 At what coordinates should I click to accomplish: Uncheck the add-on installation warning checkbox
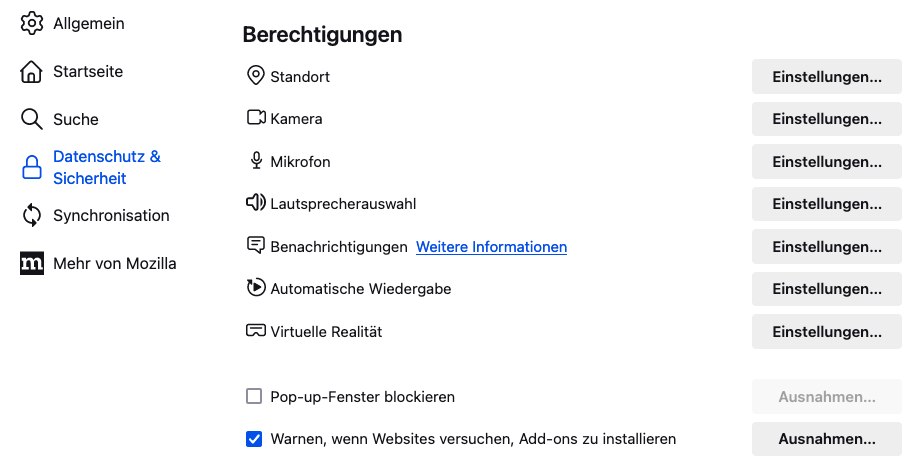point(254,439)
